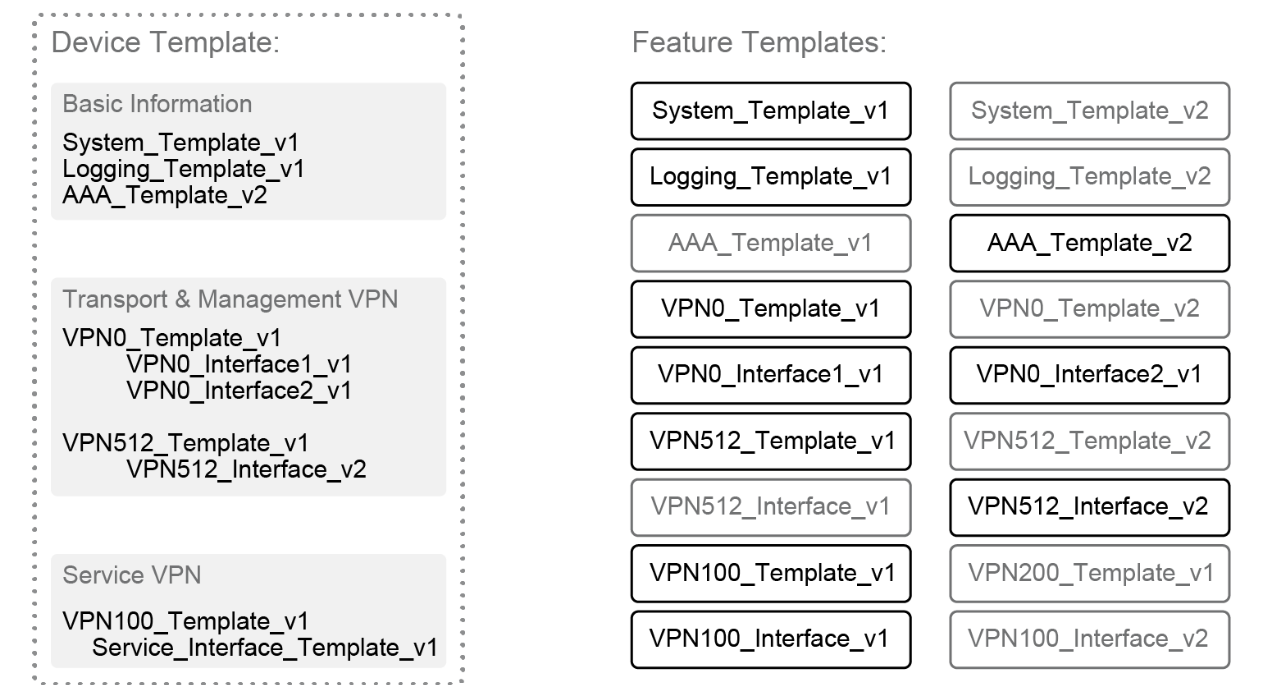Click Service_Interface_Template_v1 in Service VPN section
The width and height of the screenshot is (1263, 685).
pyautogui.click(x=264, y=647)
